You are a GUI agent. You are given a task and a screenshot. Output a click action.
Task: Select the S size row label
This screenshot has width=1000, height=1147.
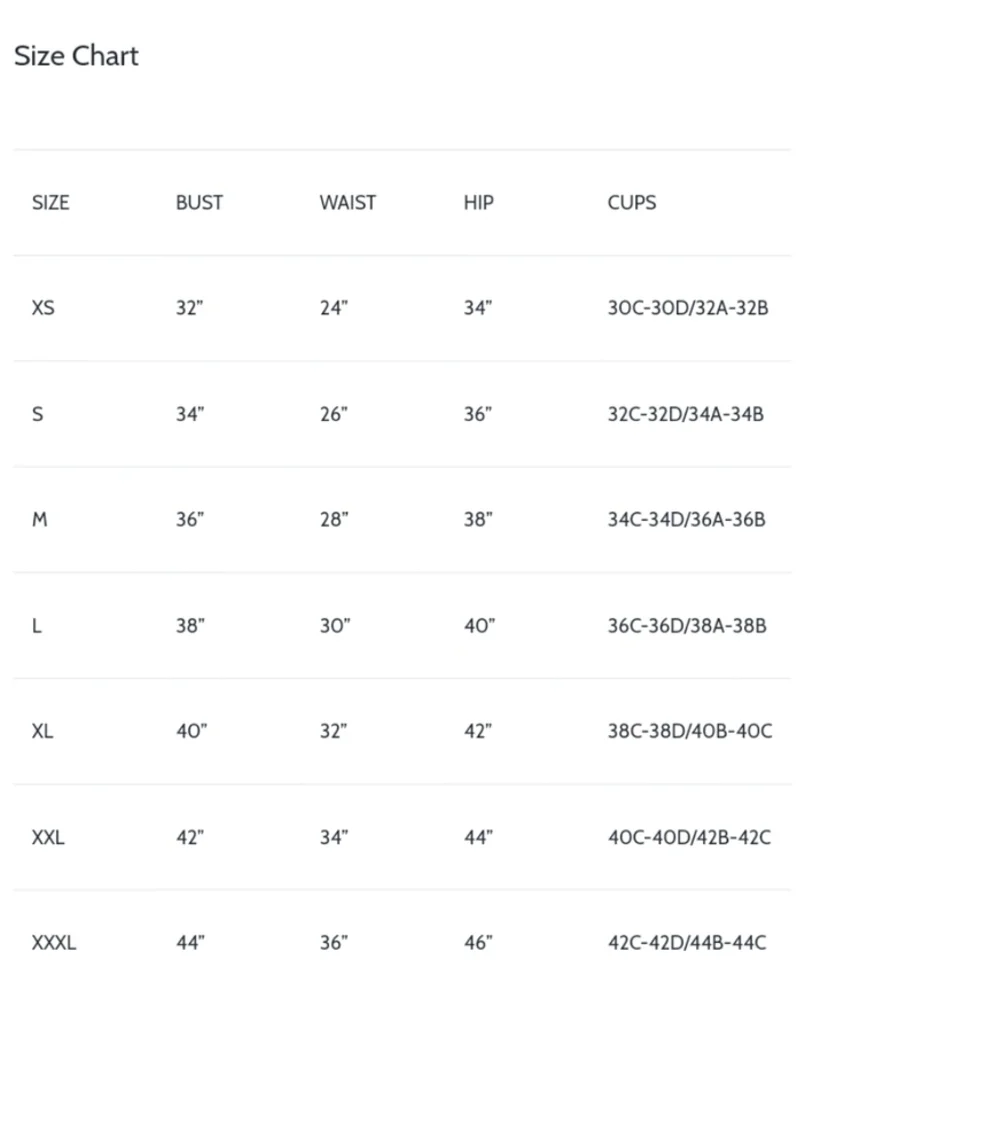pyautogui.click(x=37, y=414)
